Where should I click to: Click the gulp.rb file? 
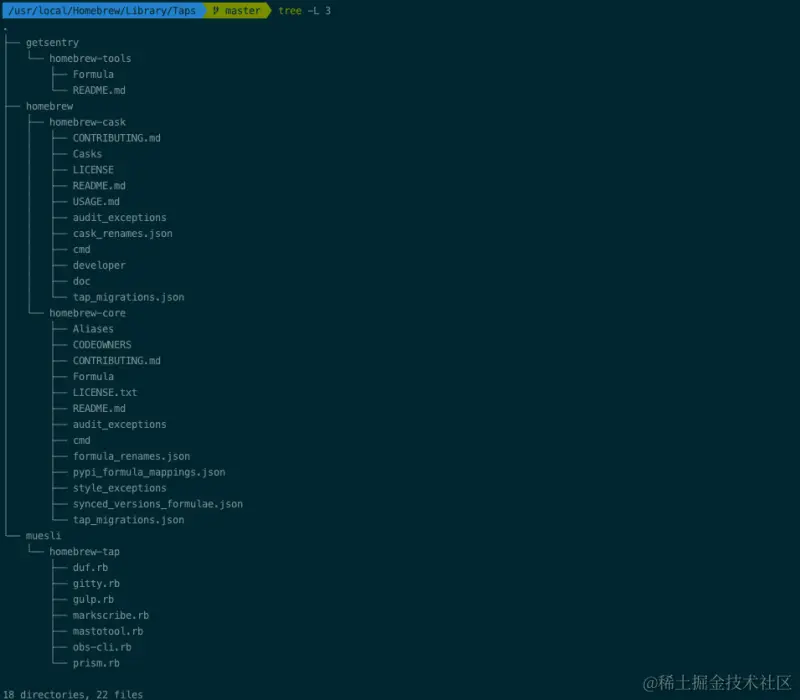tap(93, 599)
